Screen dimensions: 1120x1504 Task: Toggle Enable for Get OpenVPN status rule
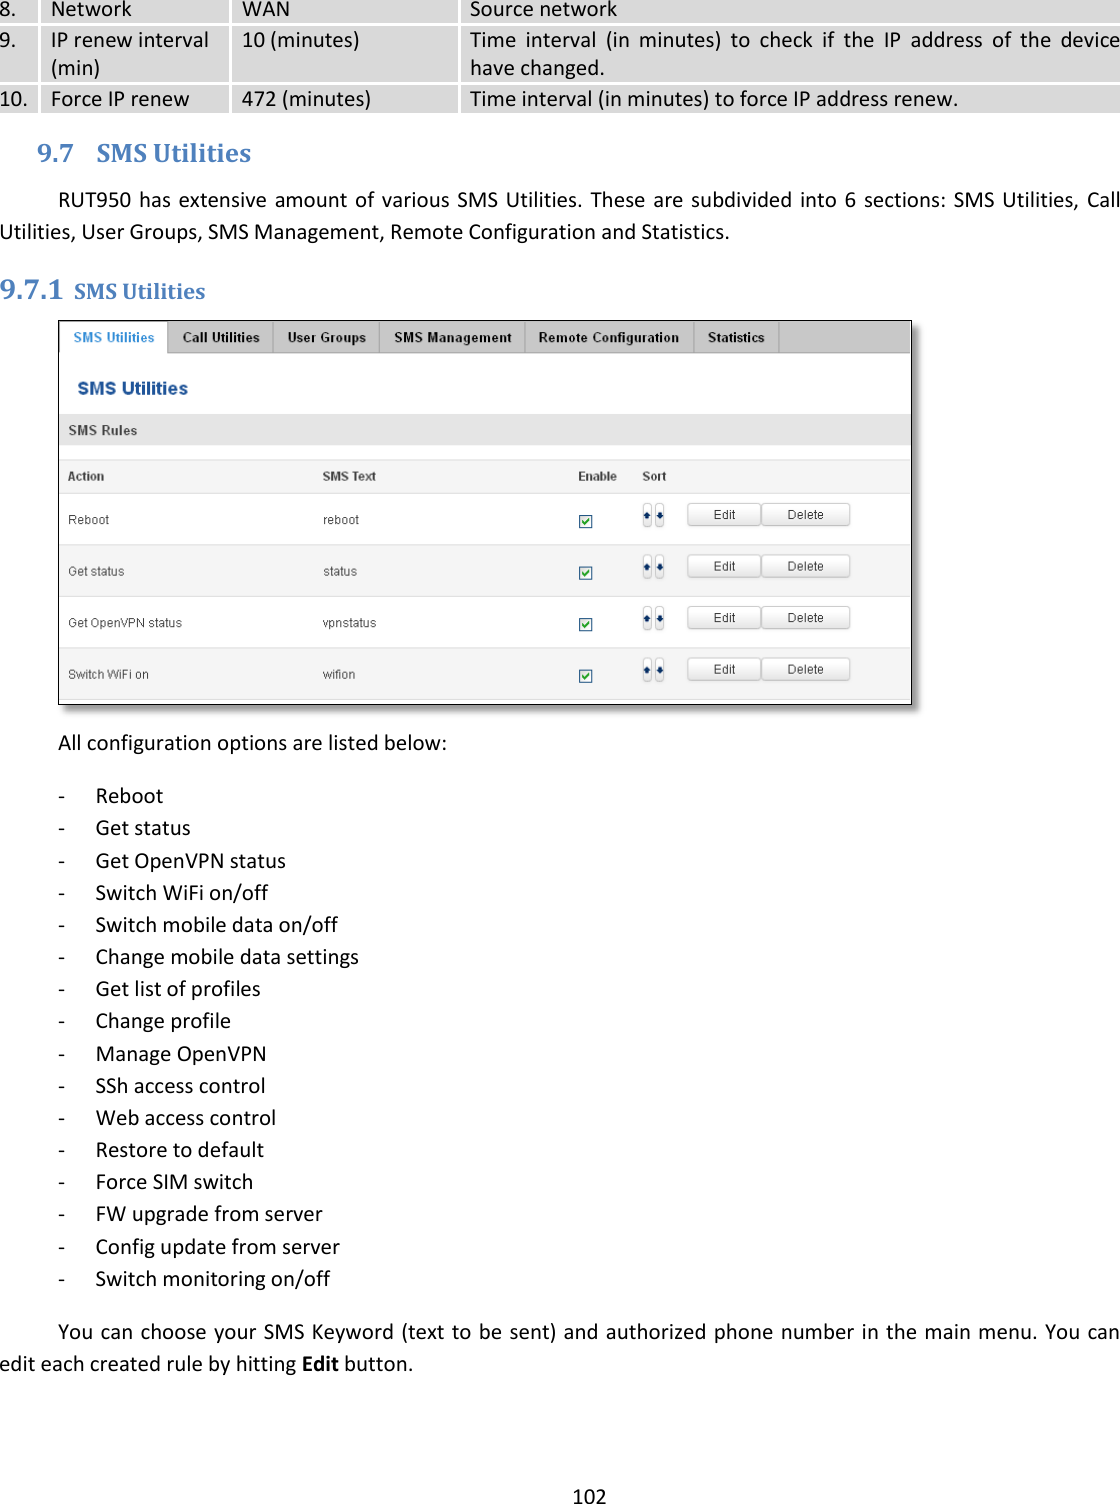point(586,623)
